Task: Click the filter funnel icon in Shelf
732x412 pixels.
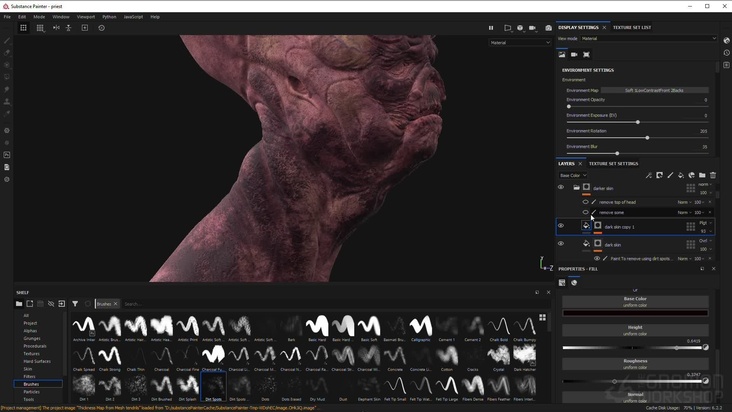Action: pyautogui.click(x=75, y=304)
